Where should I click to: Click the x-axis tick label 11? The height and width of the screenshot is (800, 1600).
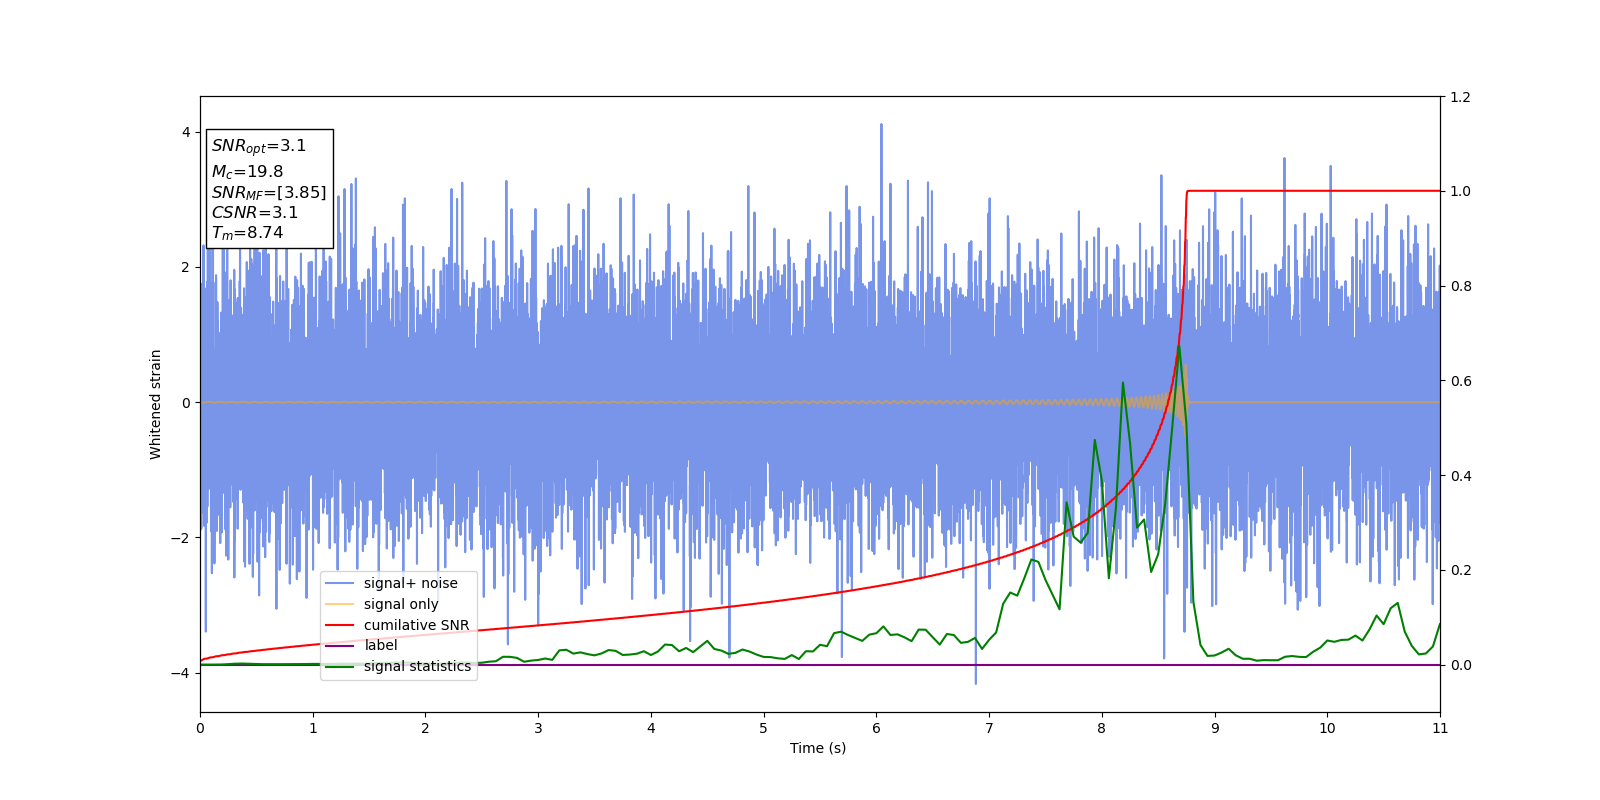(x=1440, y=728)
